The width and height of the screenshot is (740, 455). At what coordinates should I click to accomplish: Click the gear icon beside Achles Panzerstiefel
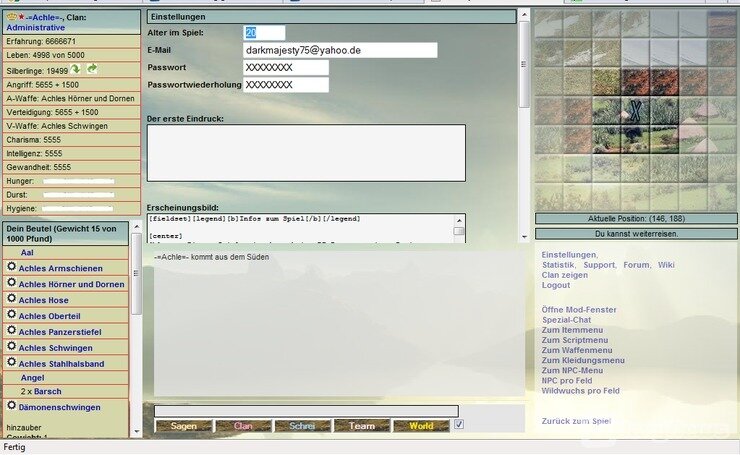tap(11, 330)
